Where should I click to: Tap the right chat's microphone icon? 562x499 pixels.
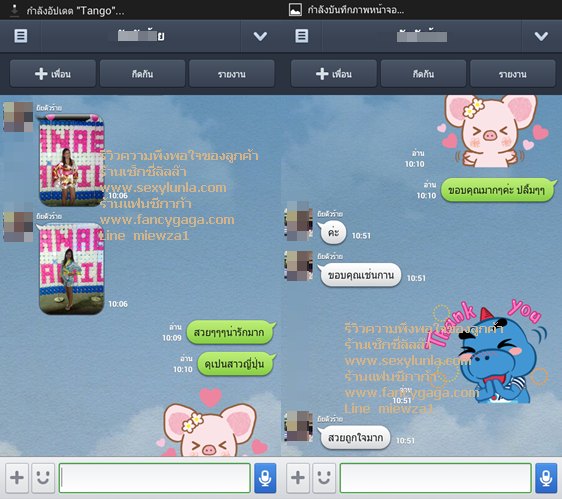546,478
